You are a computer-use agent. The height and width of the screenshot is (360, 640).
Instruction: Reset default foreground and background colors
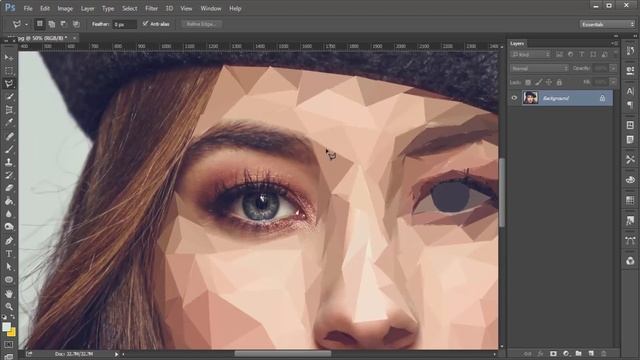(4, 317)
